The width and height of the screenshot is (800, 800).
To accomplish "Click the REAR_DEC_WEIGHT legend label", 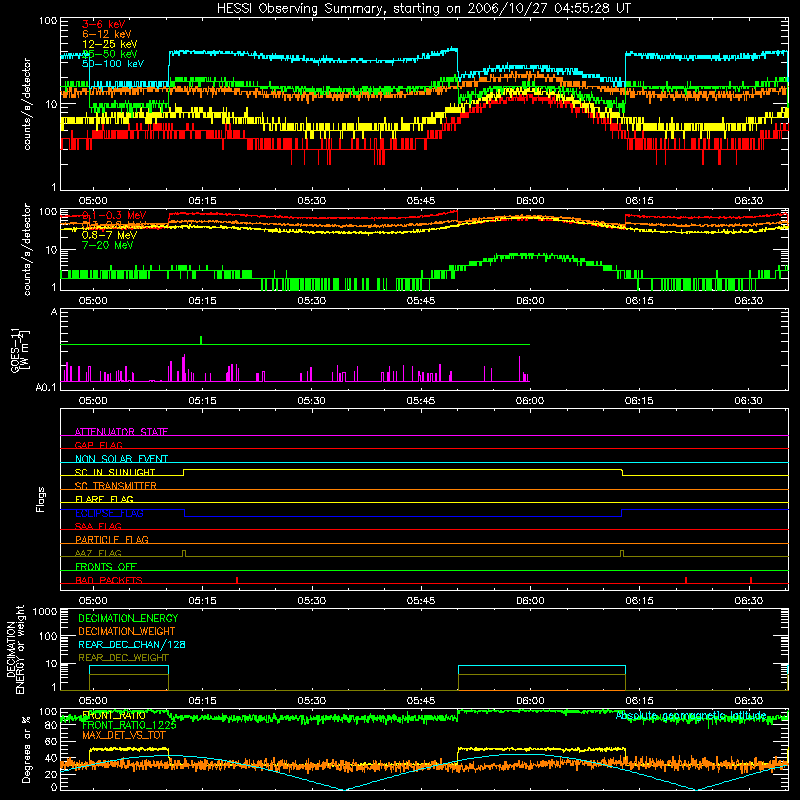I will [123, 658].
